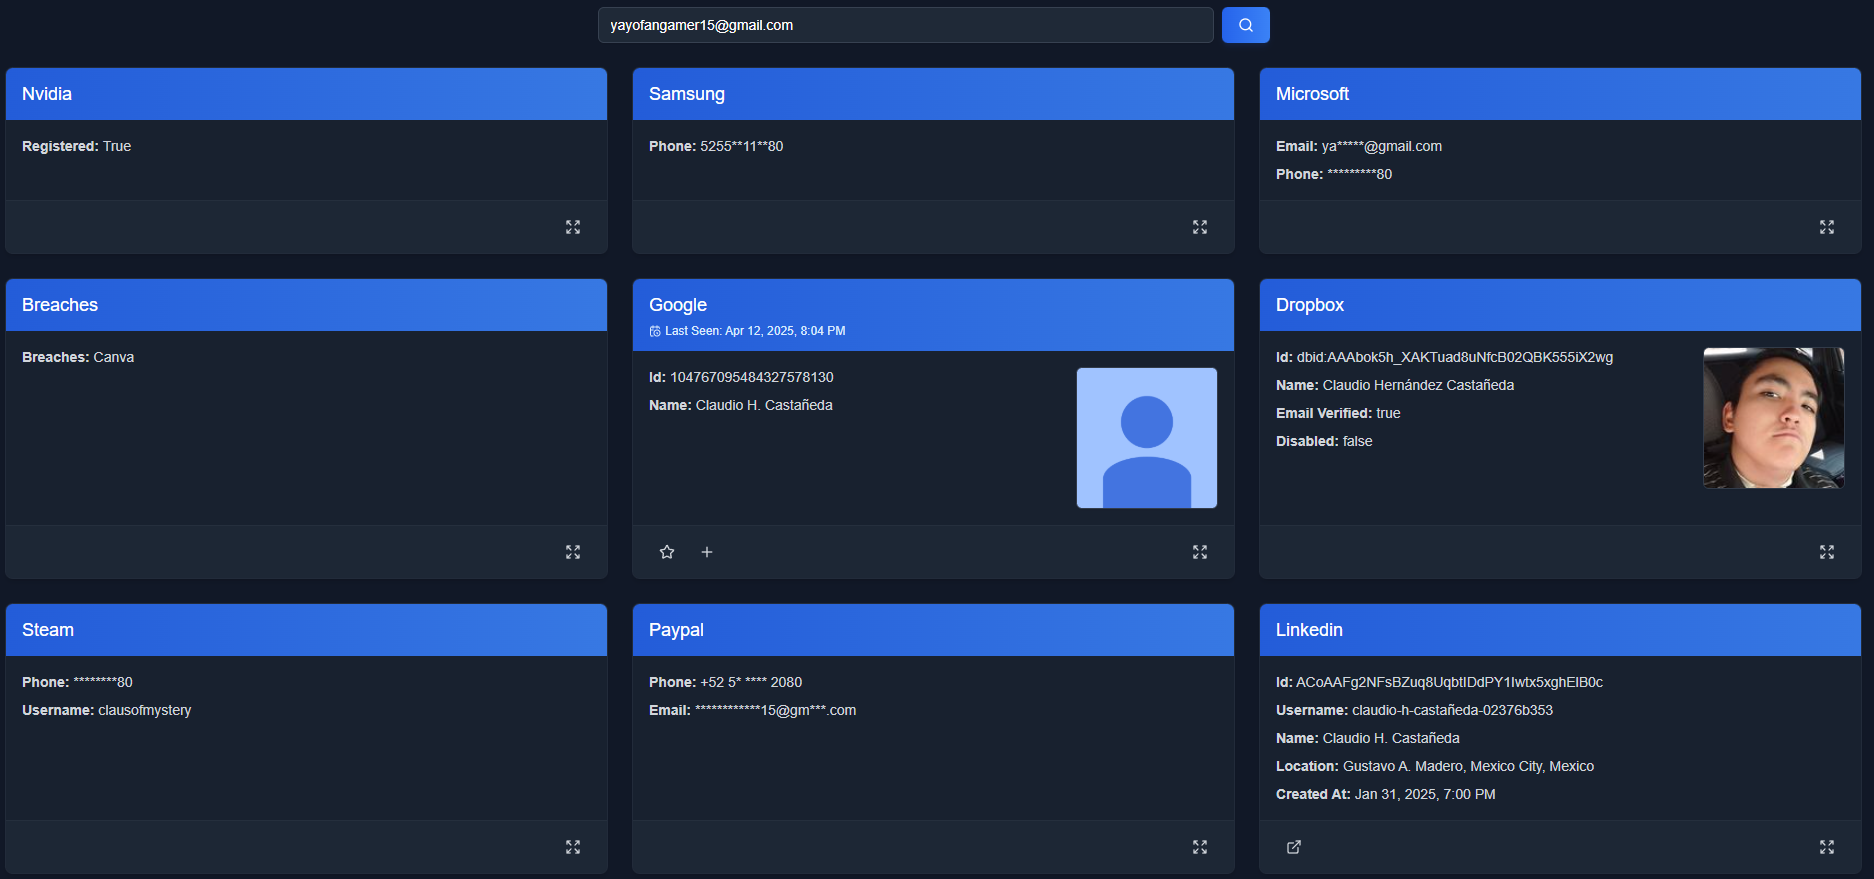The width and height of the screenshot is (1874, 879).
Task: Click the plus icon on Google card
Action: [707, 552]
